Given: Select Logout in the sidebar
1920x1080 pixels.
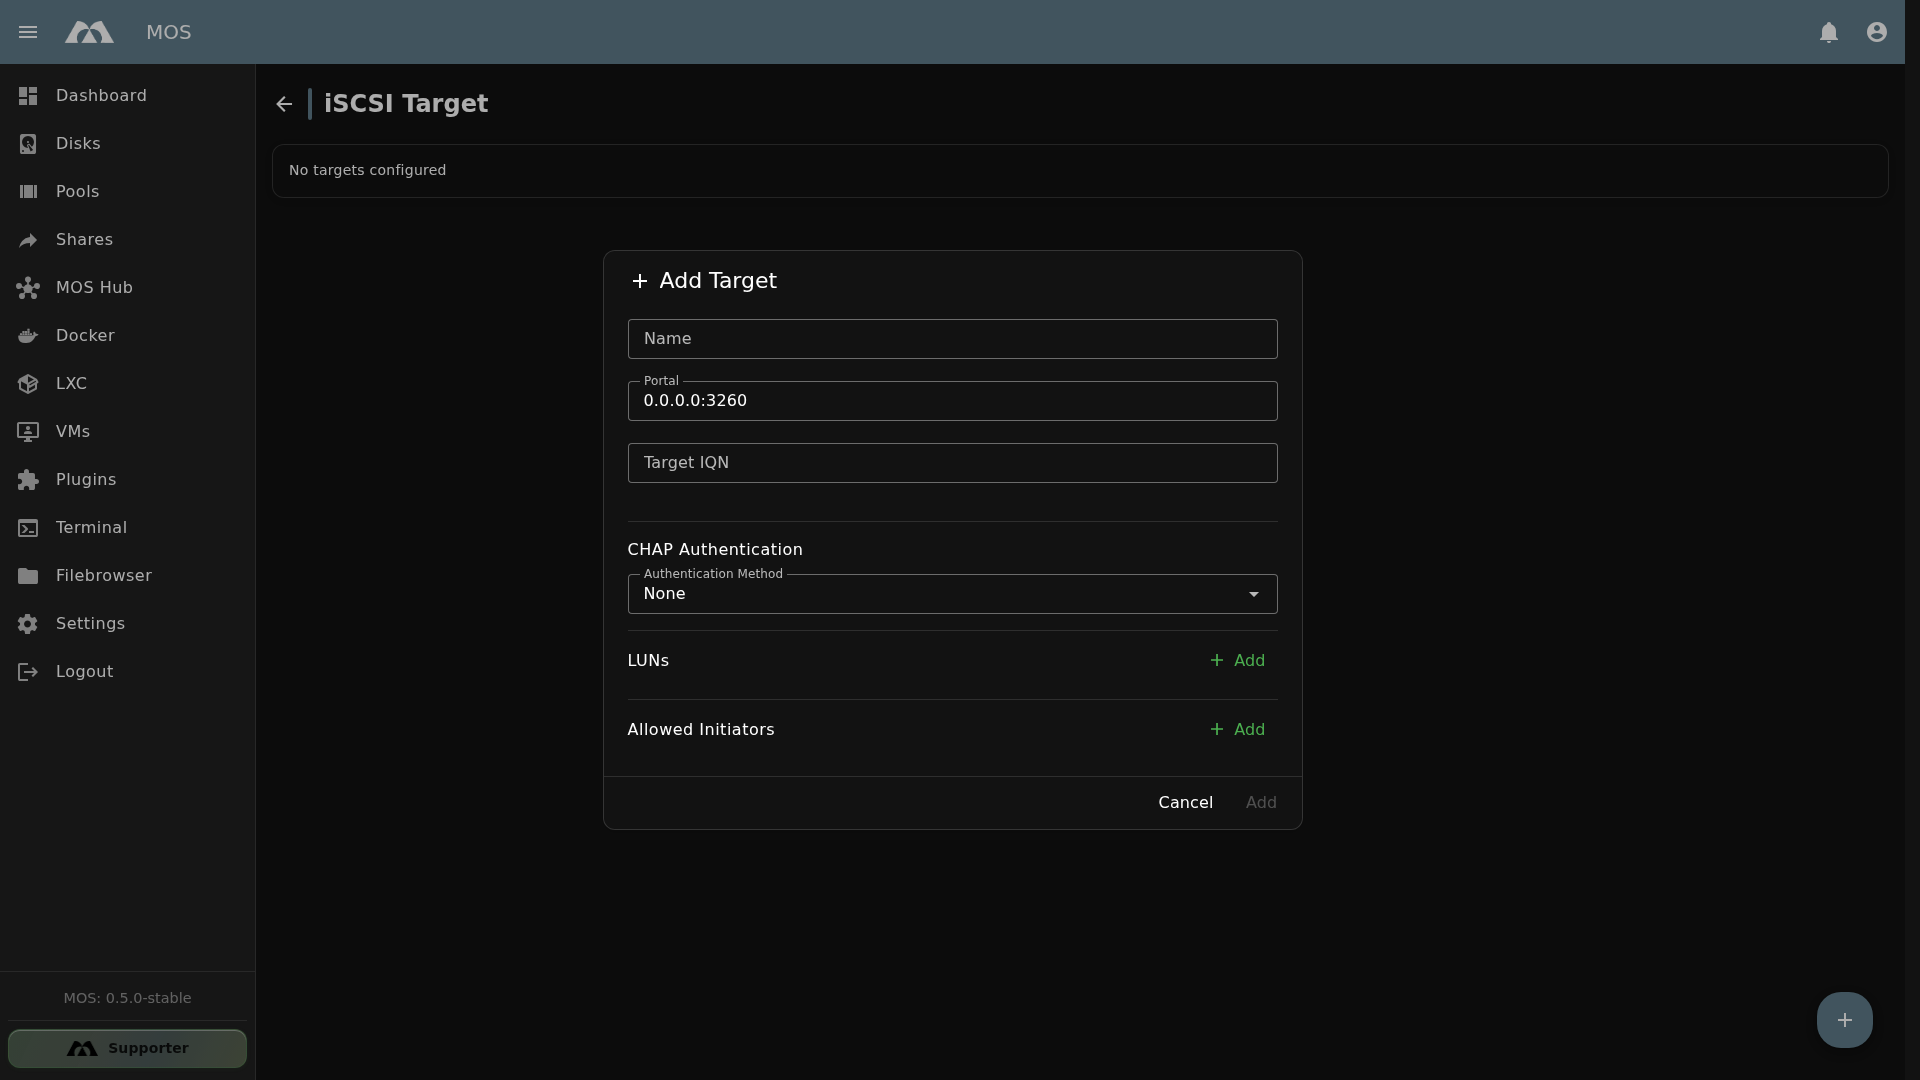Looking at the screenshot, I should [x=127, y=672].
